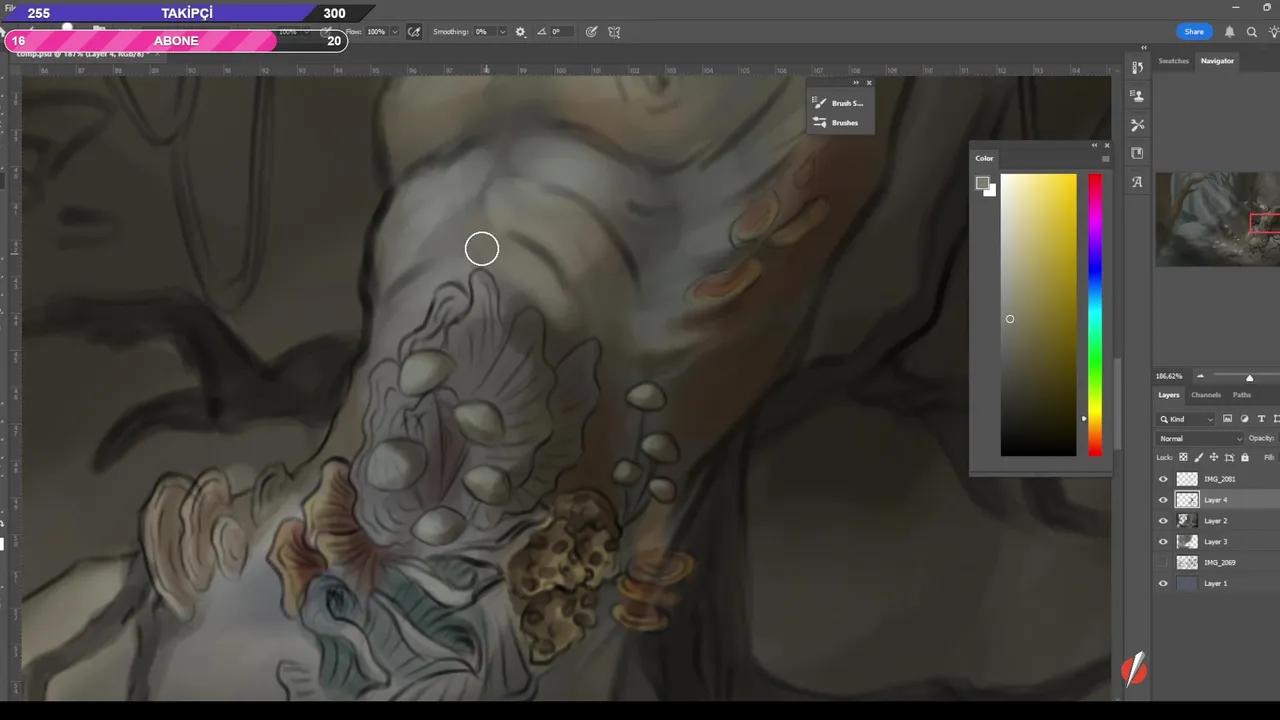Open the Glyphs panel icon
The width and height of the screenshot is (1280, 720).
tap(1137, 182)
